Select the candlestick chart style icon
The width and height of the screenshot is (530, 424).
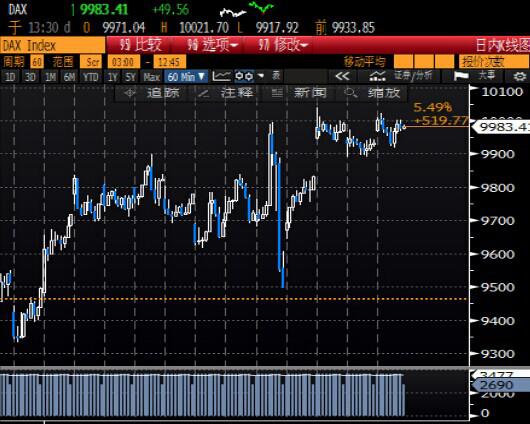[x=244, y=76]
